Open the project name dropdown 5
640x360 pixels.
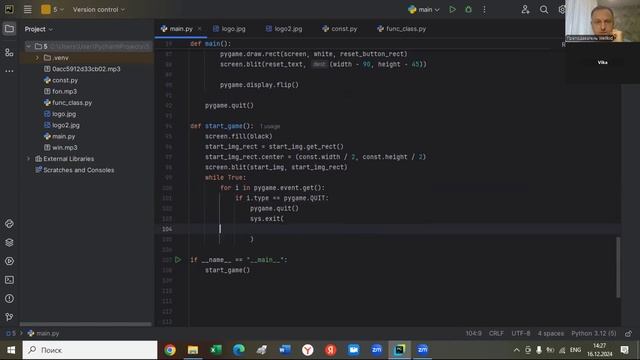(53, 9)
